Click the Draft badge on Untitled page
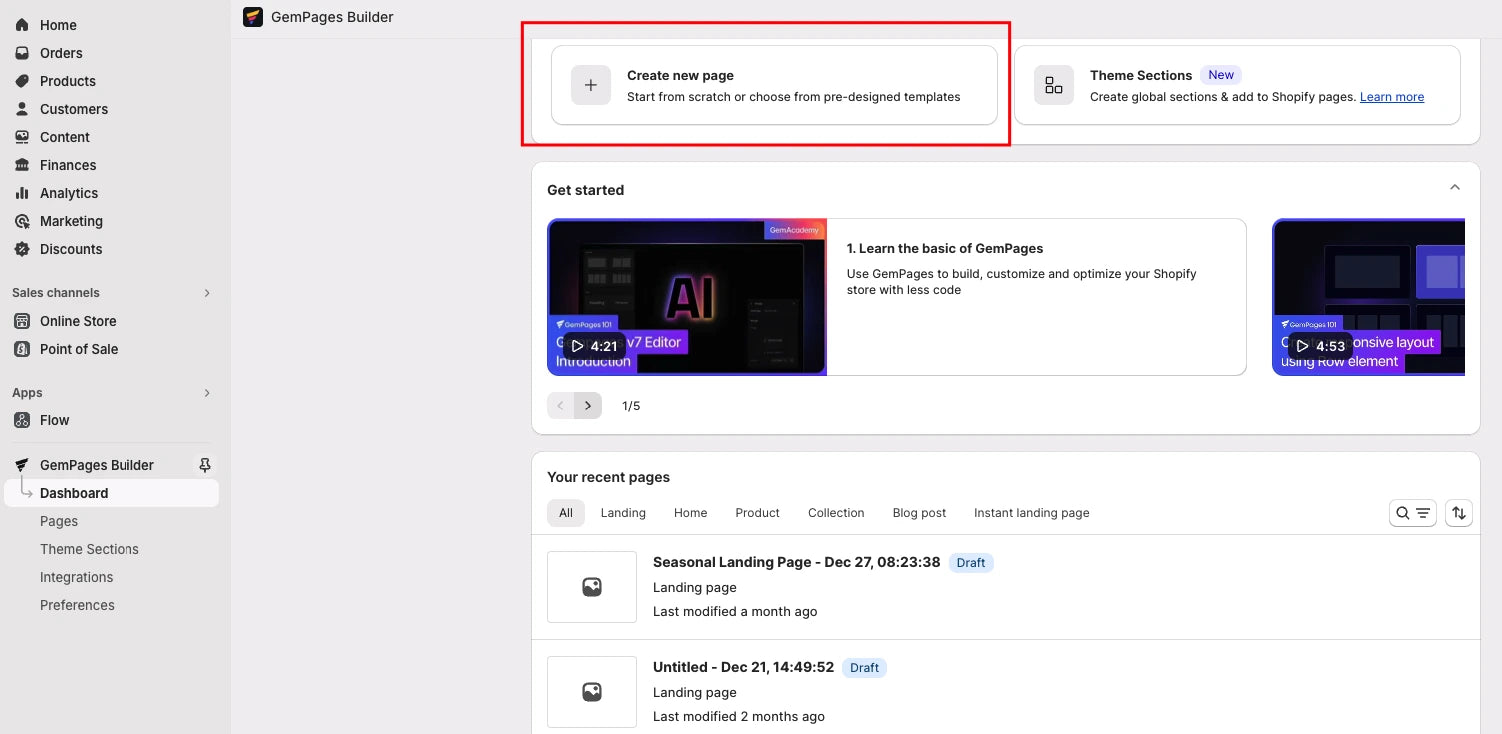Image resolution: width=1502 pixels, height=734 pixels. (864, 668)
